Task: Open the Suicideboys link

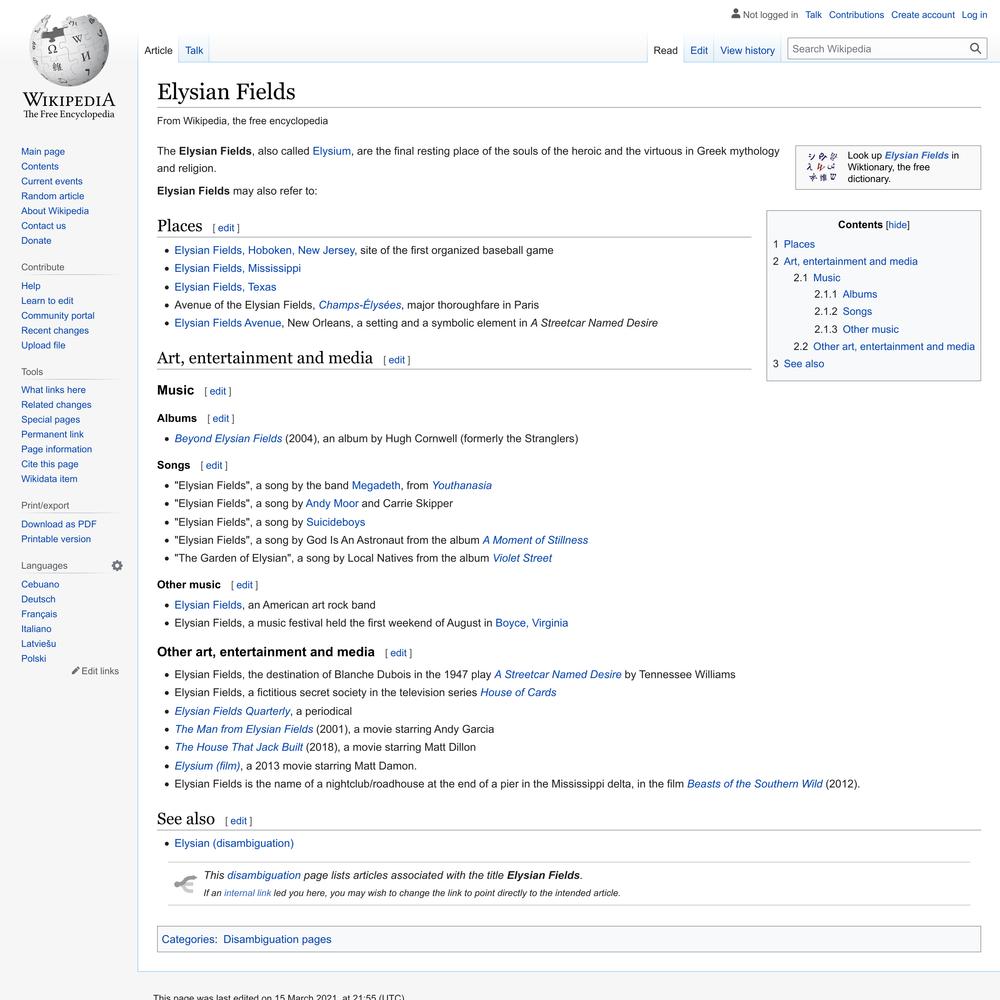Action: tap(335, 522)
